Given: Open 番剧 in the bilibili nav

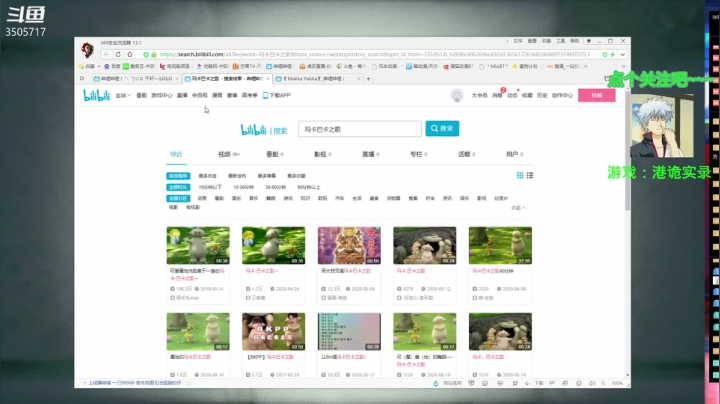Looking at the screenshot, I should tap(141, 95).
